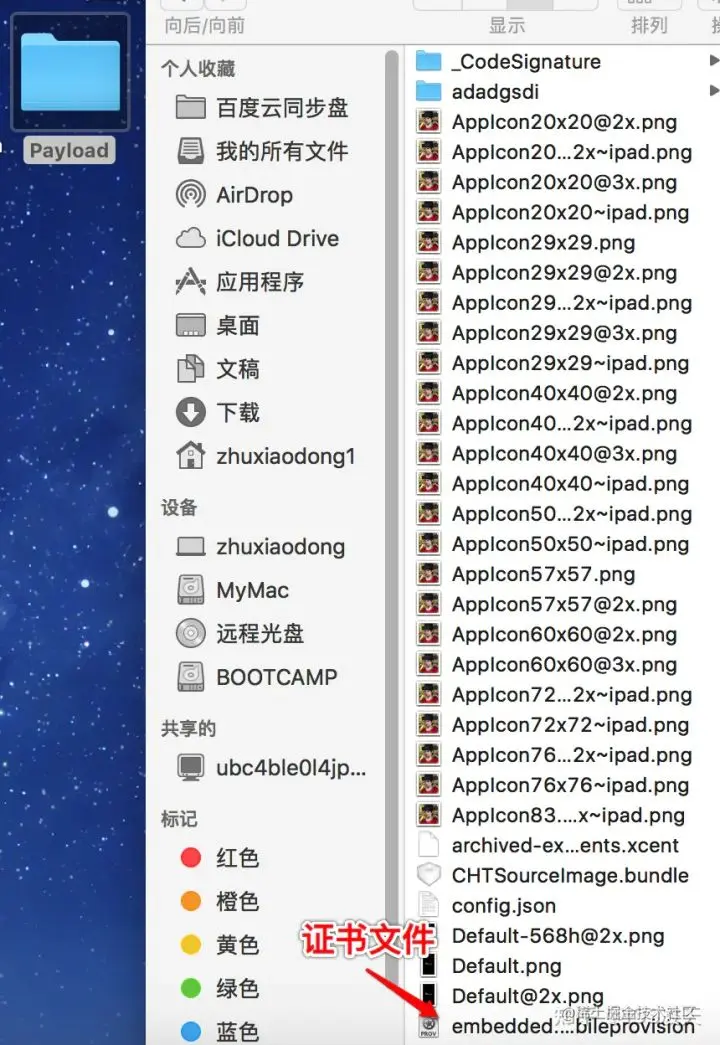Expand the adadgsdi folder arrow
This screenshot has height=1045, width=720.
coord(714,91)
